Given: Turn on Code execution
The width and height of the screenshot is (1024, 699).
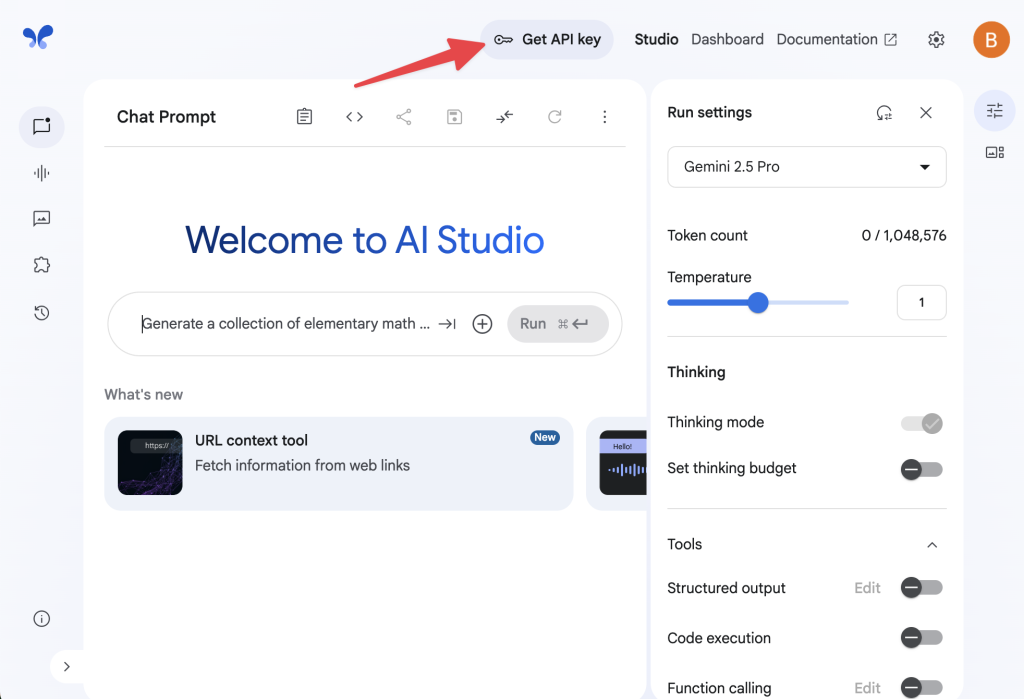Looking at the screenshot, I should (921, 637).
